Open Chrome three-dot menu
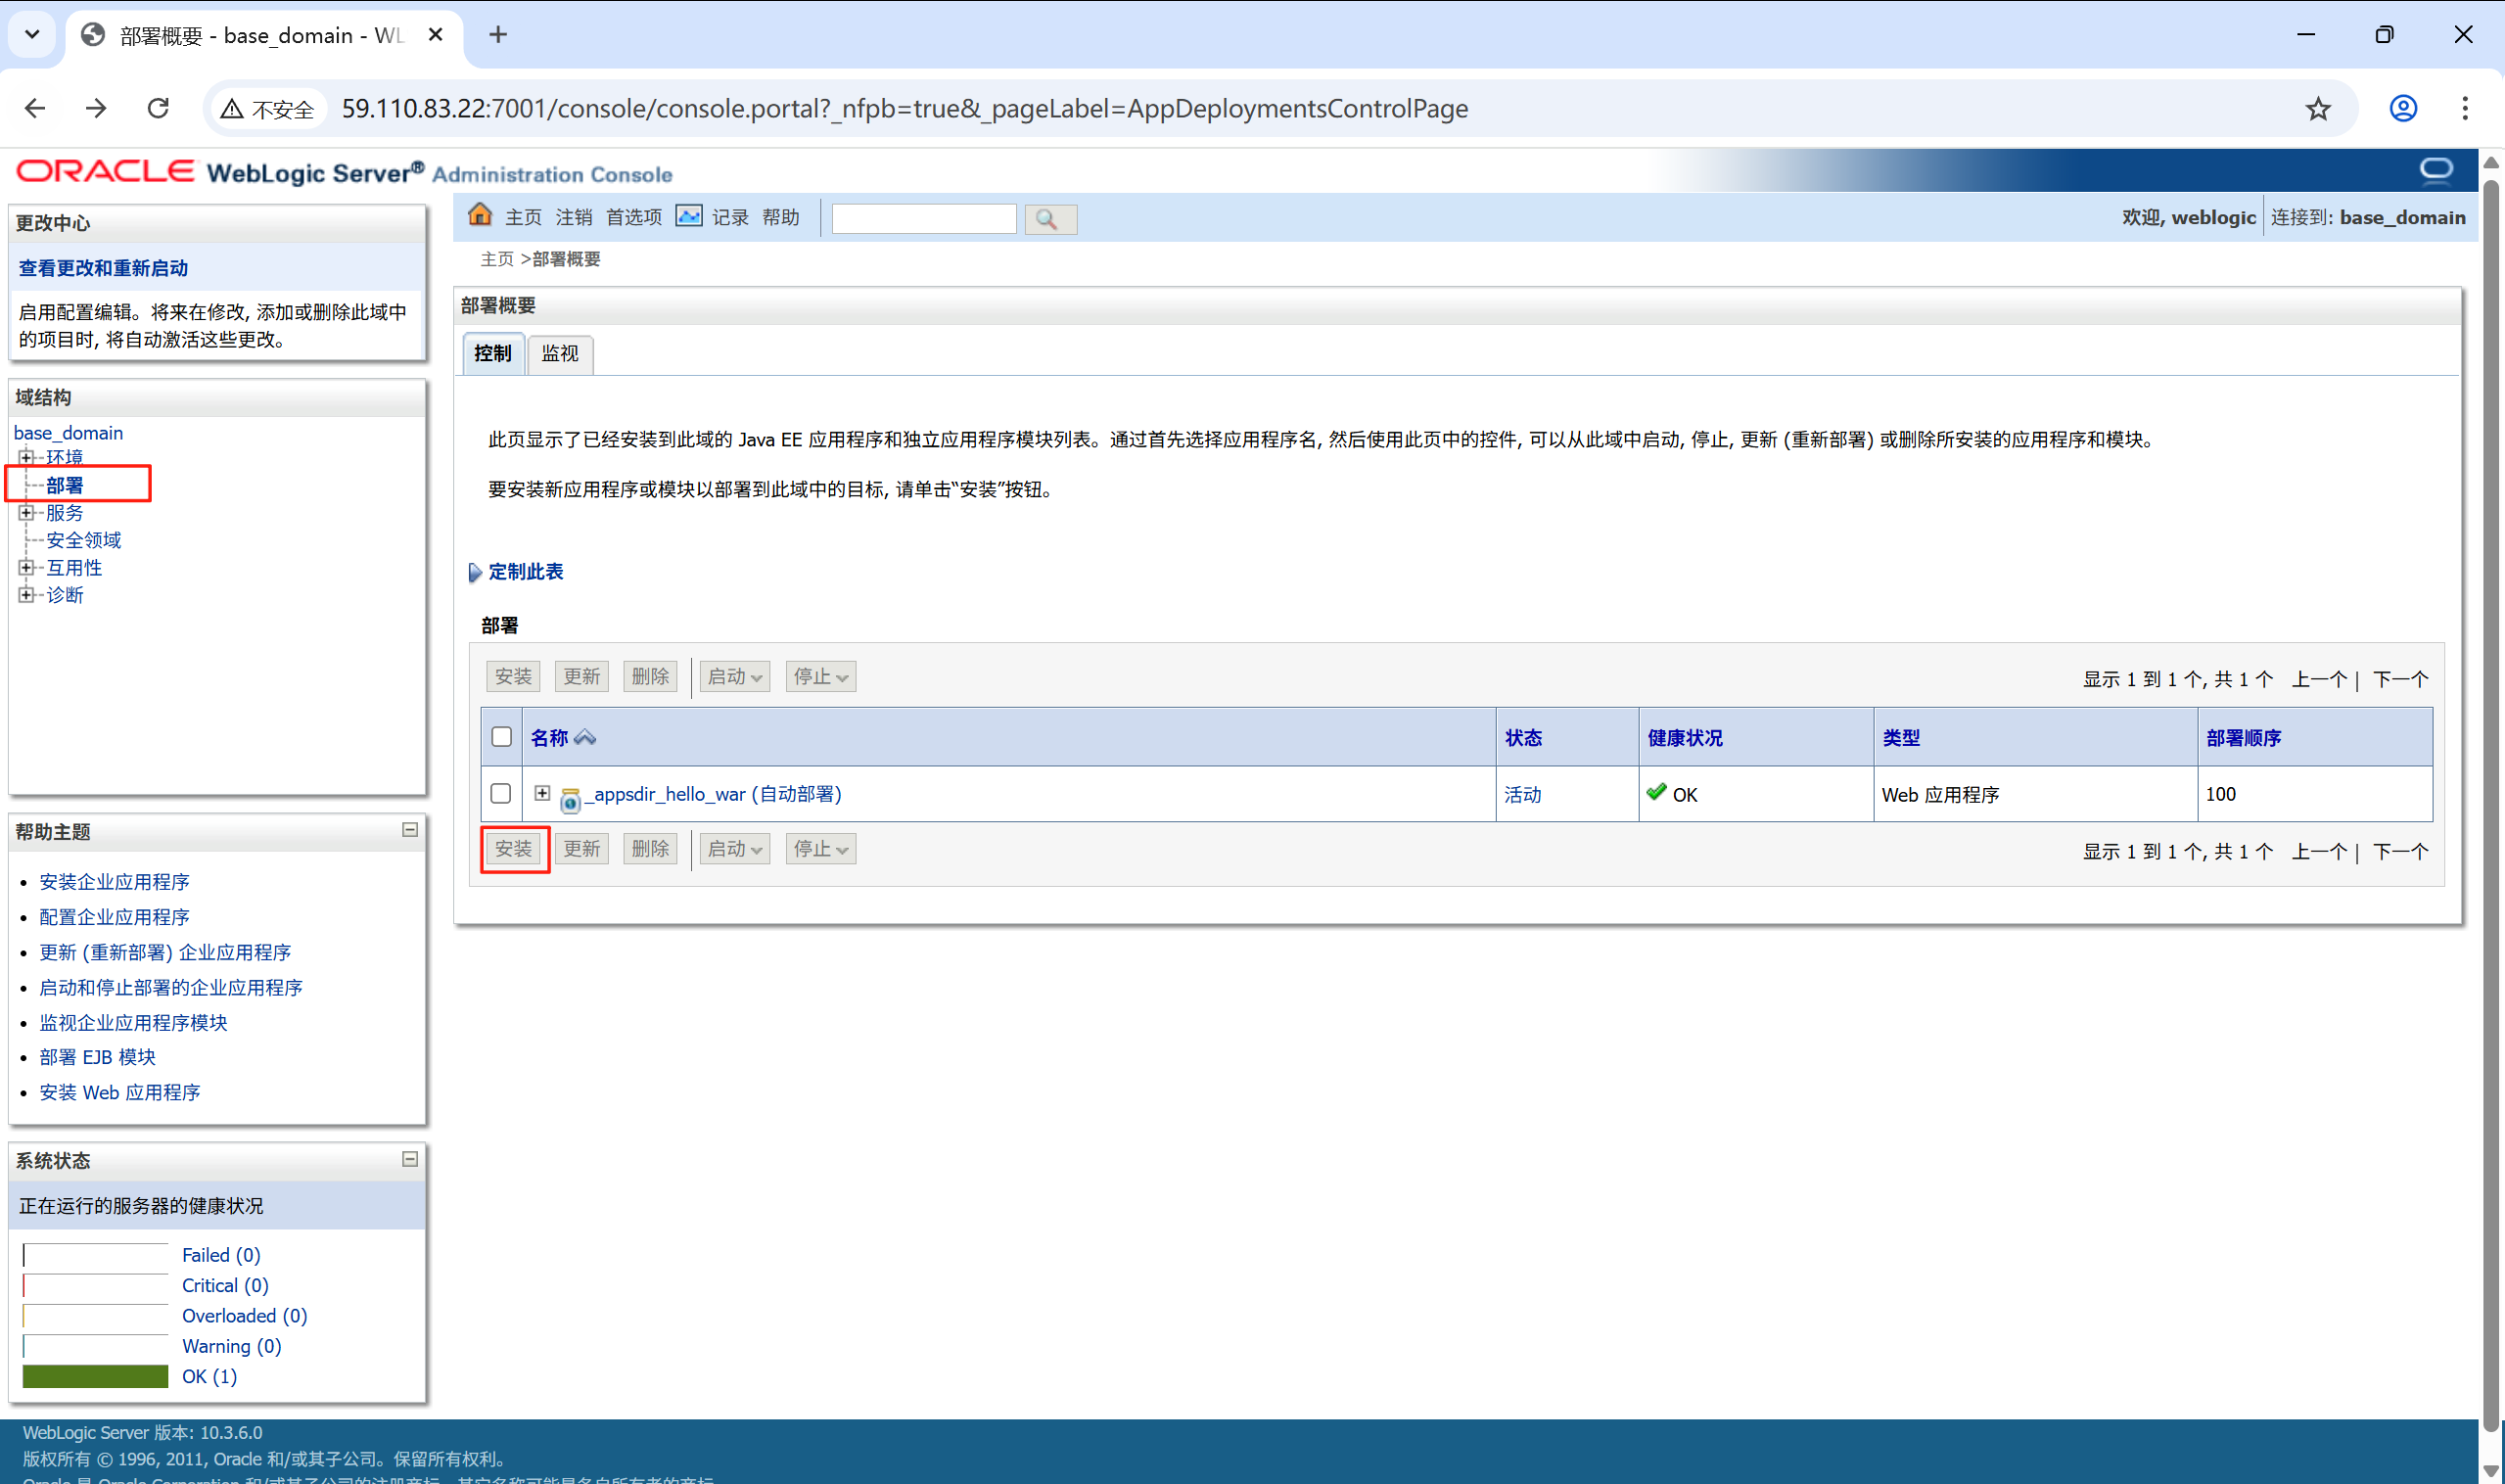 pos(2465,108)
